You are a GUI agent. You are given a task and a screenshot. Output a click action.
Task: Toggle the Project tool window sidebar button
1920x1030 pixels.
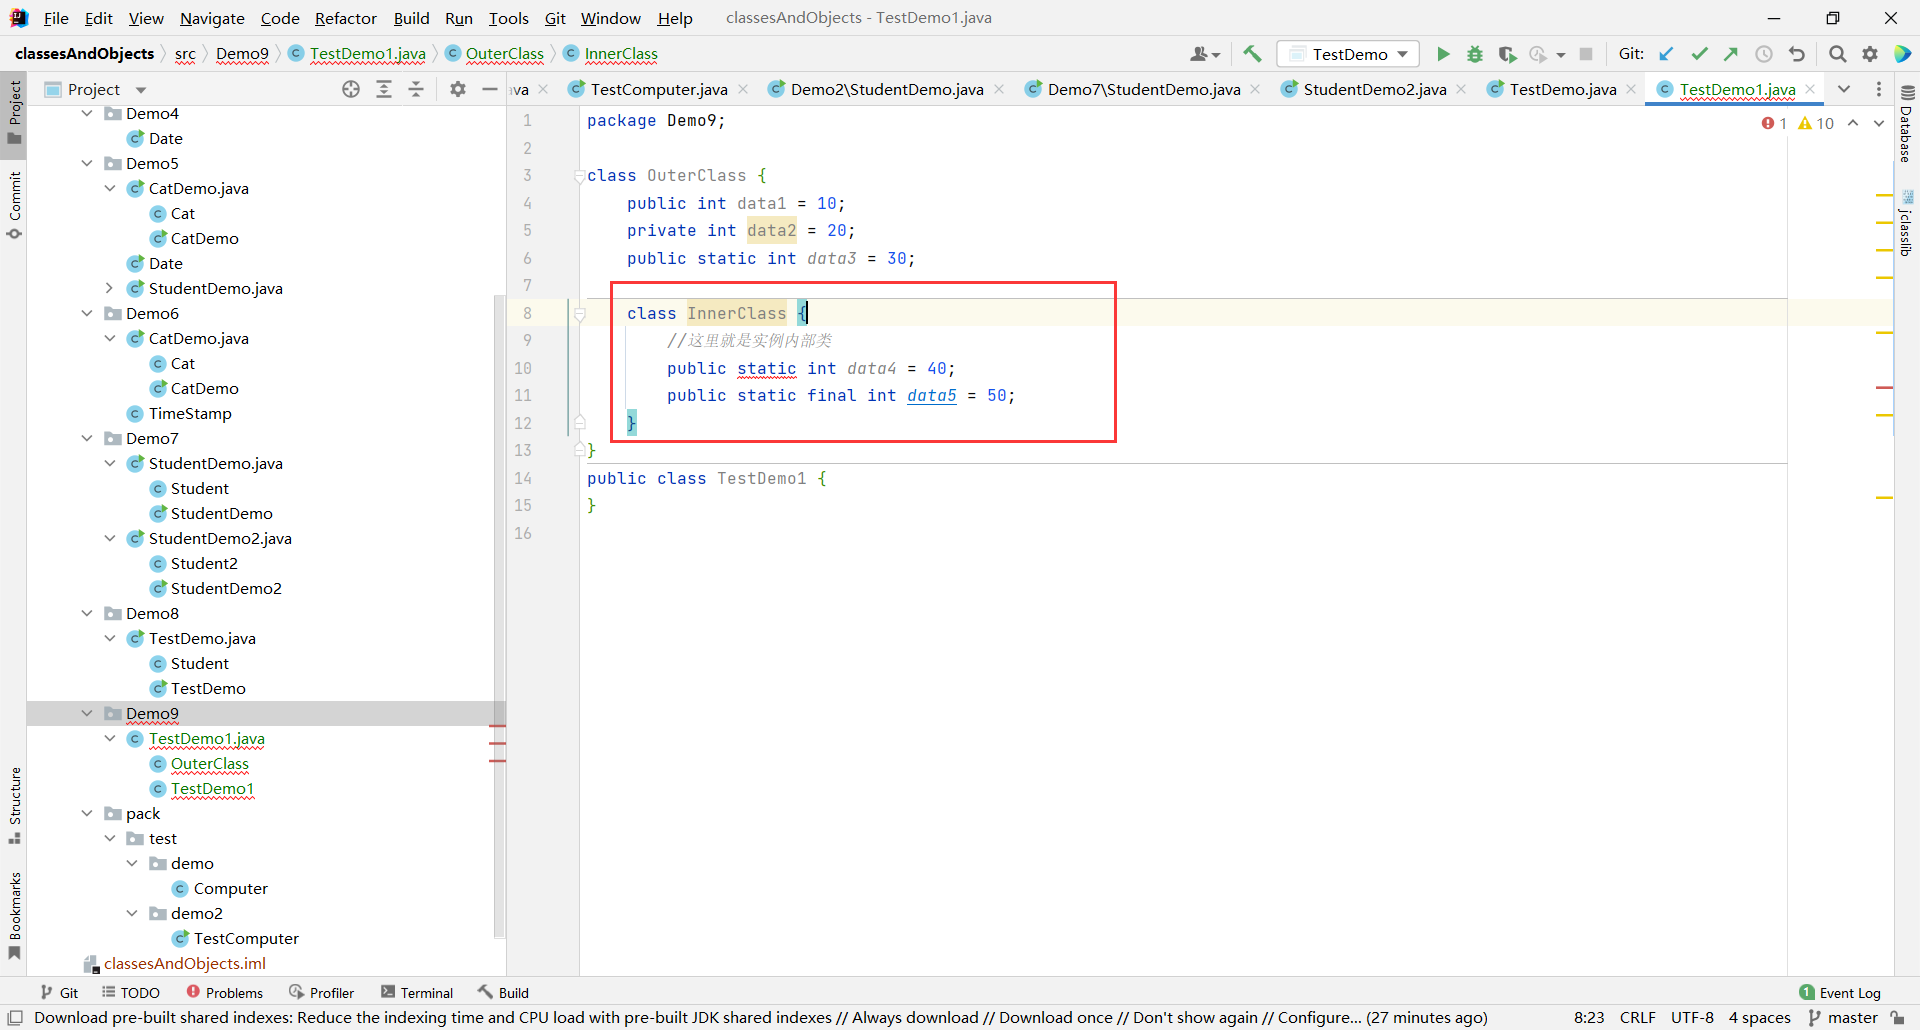point(14,110)
